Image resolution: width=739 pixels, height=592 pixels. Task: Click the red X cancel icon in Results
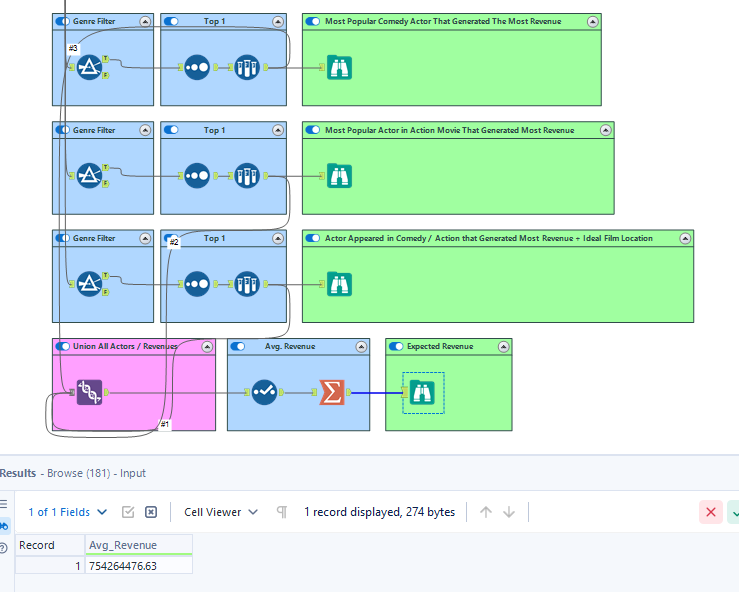[711, 512]
